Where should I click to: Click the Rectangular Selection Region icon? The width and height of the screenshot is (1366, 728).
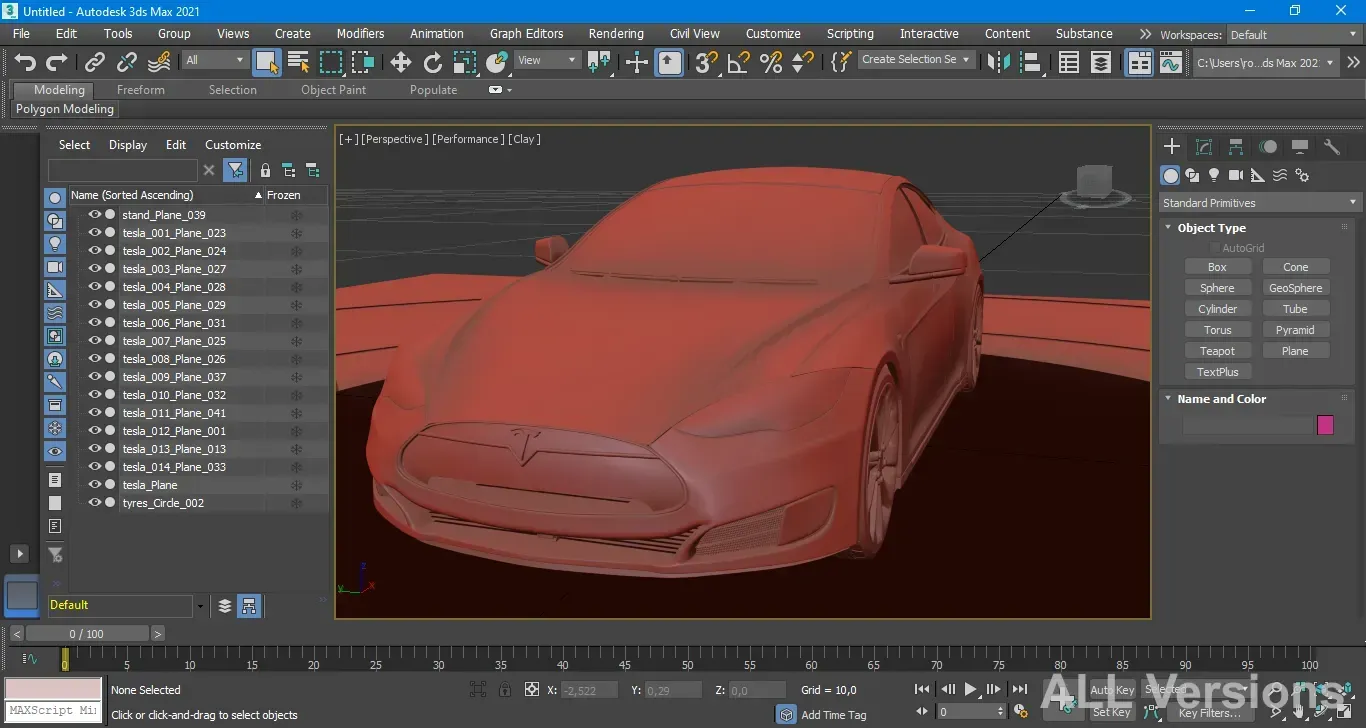(331, 62)
